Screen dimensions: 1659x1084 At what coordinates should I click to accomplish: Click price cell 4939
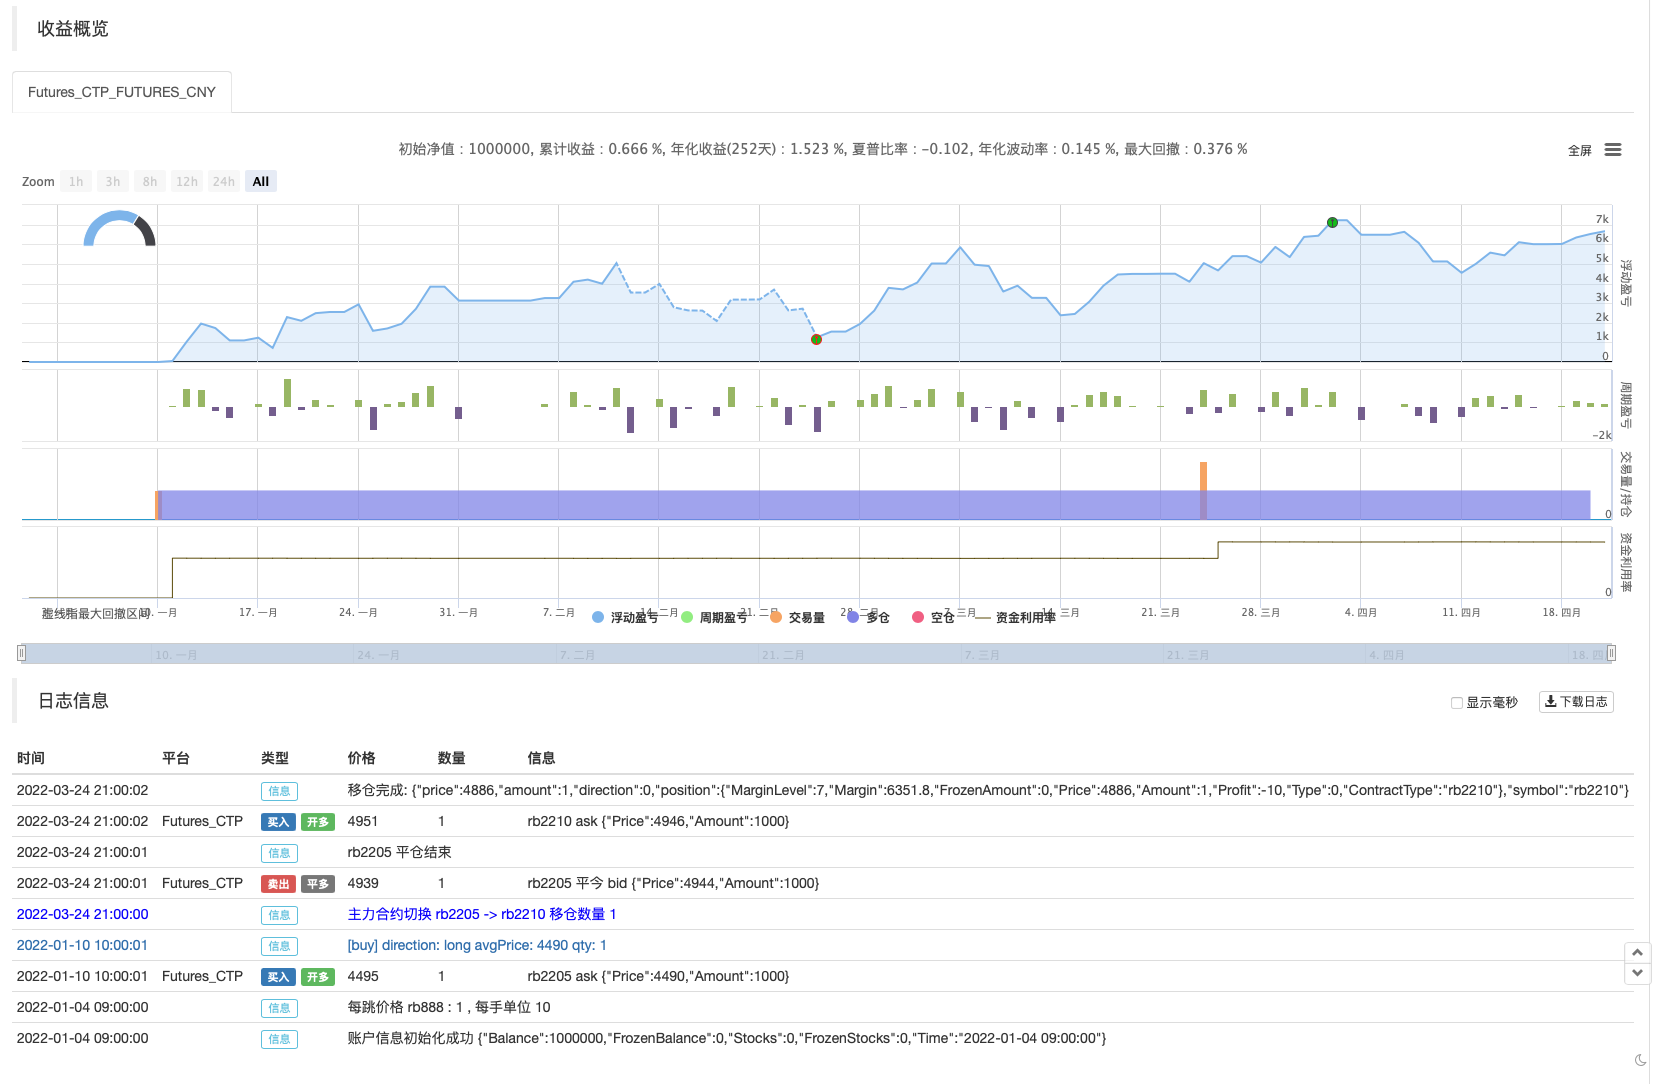[363, 883]
